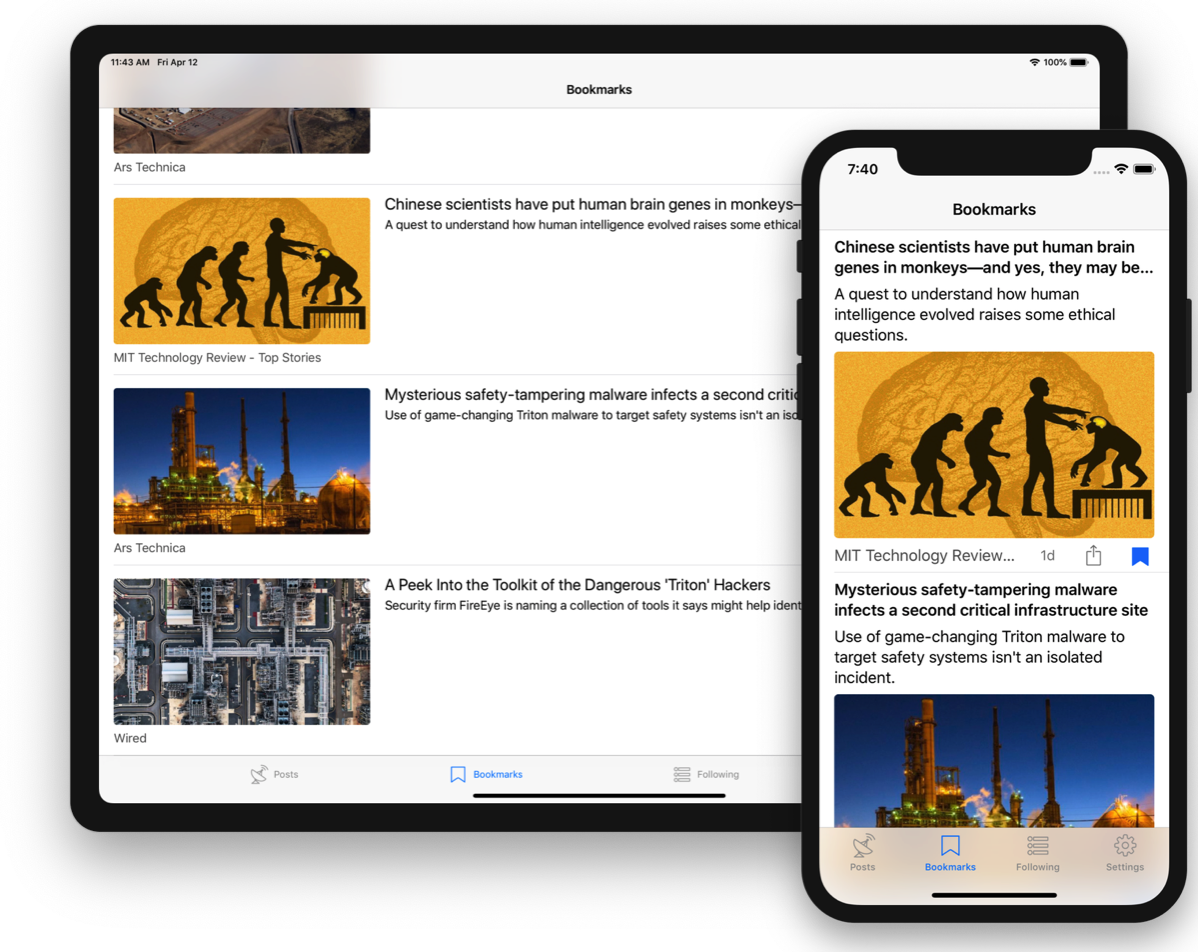Viewport: 1198px width, 952px height.
Task: Open Posts tab on the iPhone
Action: tap(863, 853)
